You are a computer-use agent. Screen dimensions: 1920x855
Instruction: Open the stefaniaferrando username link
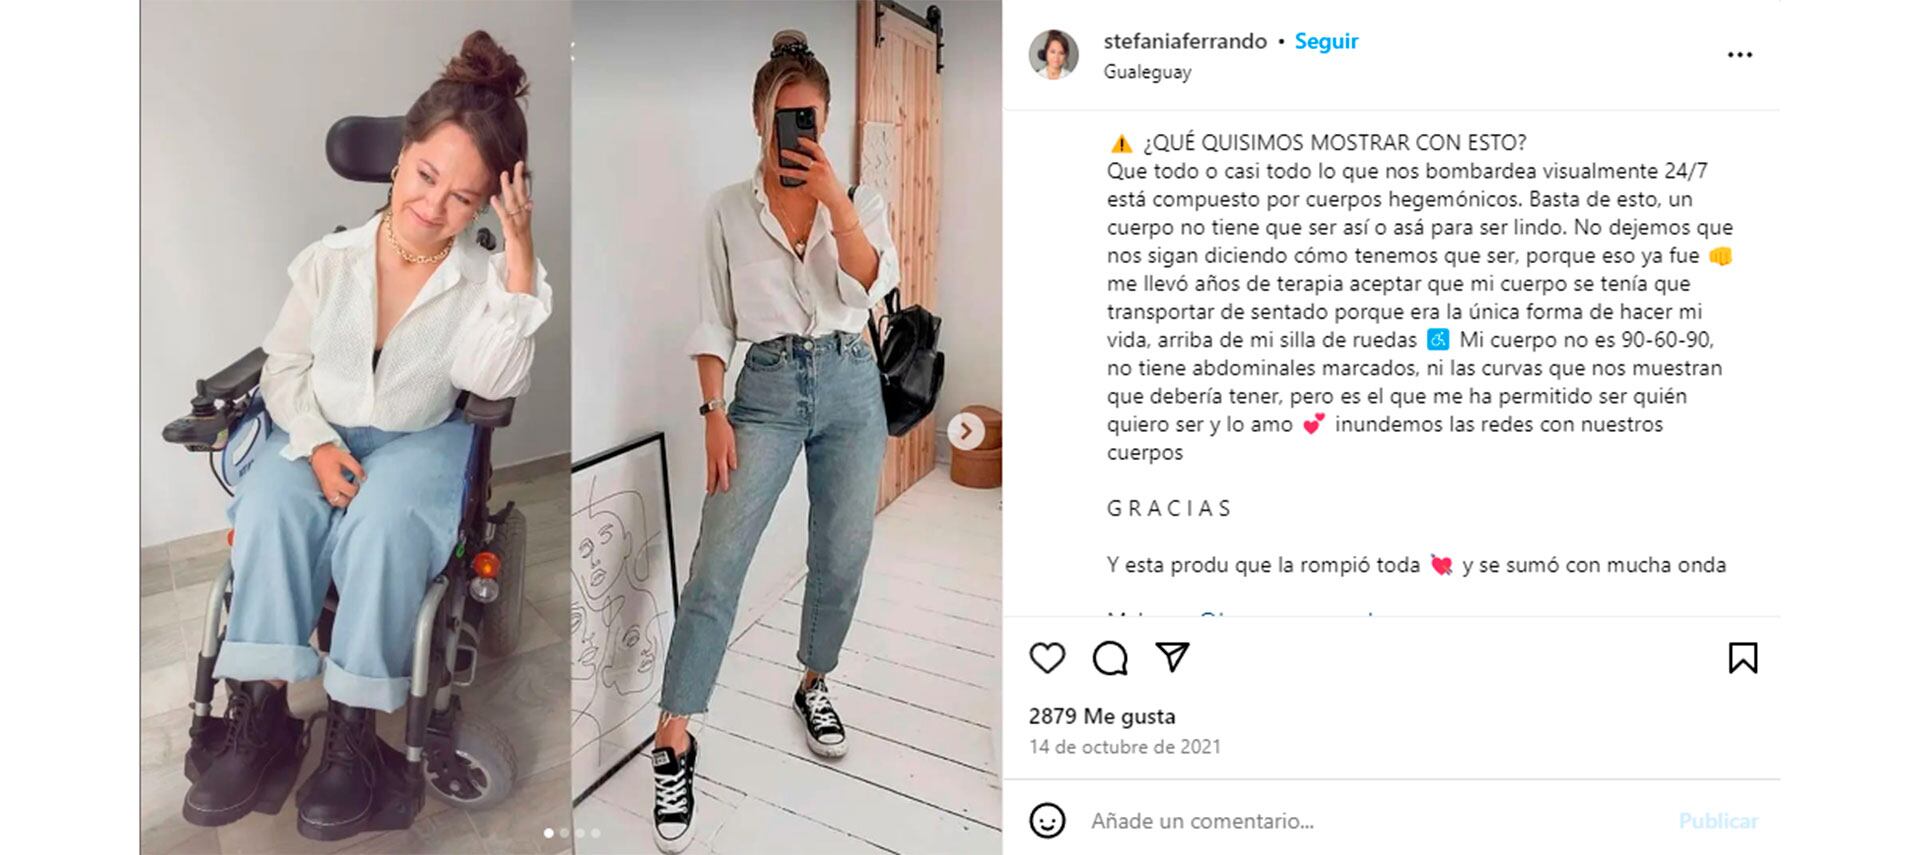1185,41
